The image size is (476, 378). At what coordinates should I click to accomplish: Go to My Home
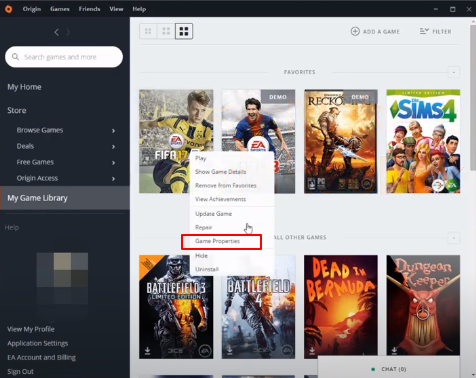point(24,87)
